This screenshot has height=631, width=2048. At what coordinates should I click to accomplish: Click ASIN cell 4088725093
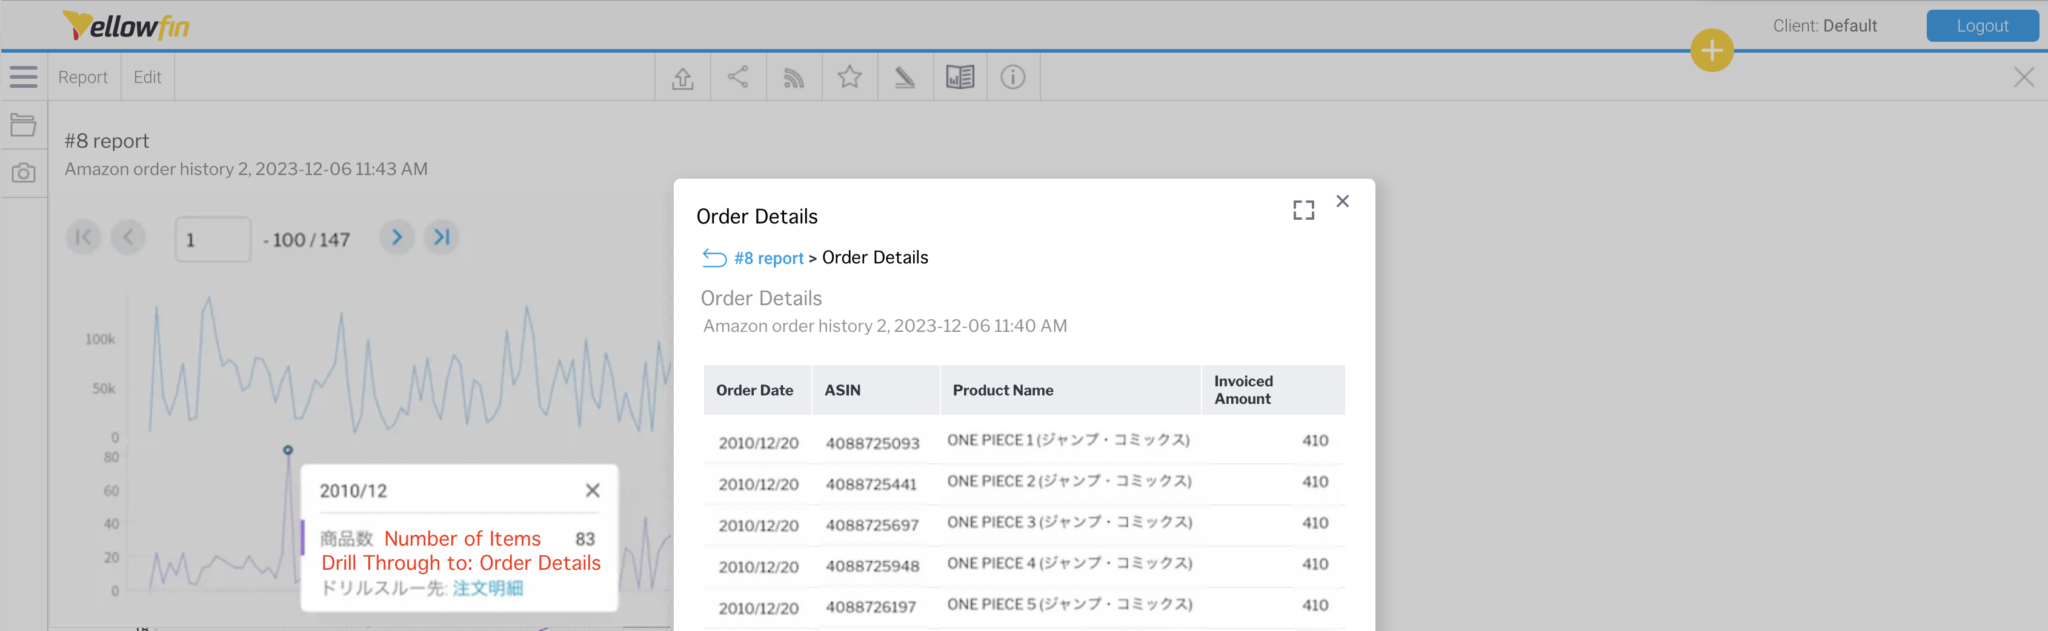(x=872, y=443)
